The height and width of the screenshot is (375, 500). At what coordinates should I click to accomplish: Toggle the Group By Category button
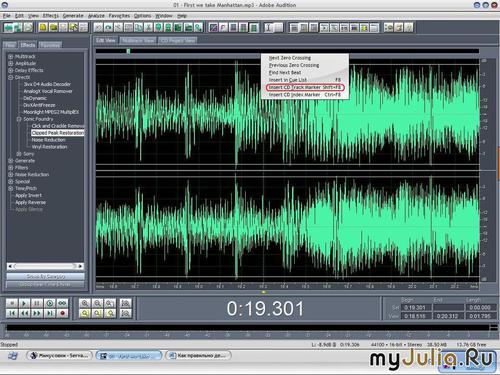click(x=45, y=277)
